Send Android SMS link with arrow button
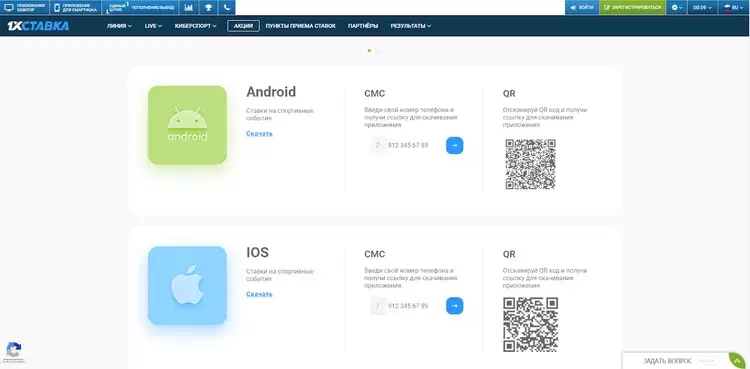Image resolution: width=750 pixels, height=369 pixels. [x=454, y=145]
